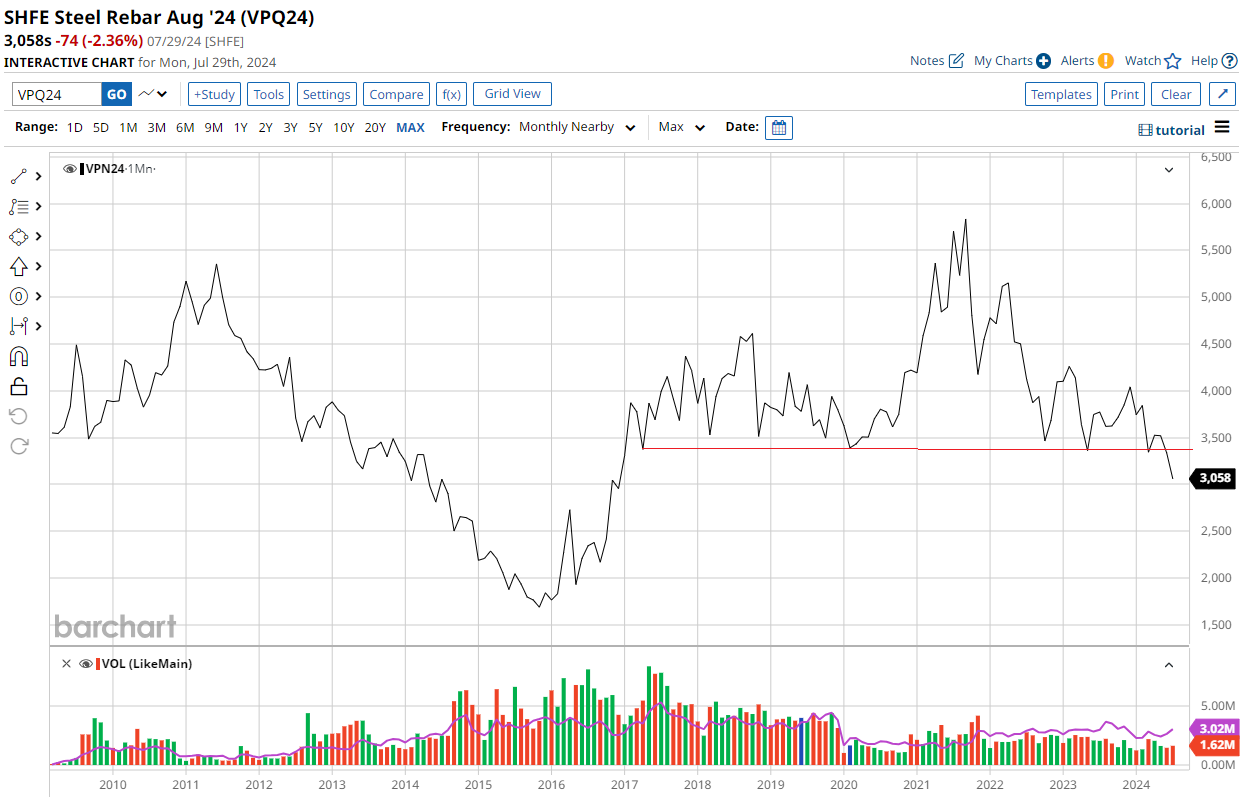
Task: Click the +Study button
Action: click(x=214, y=94)
